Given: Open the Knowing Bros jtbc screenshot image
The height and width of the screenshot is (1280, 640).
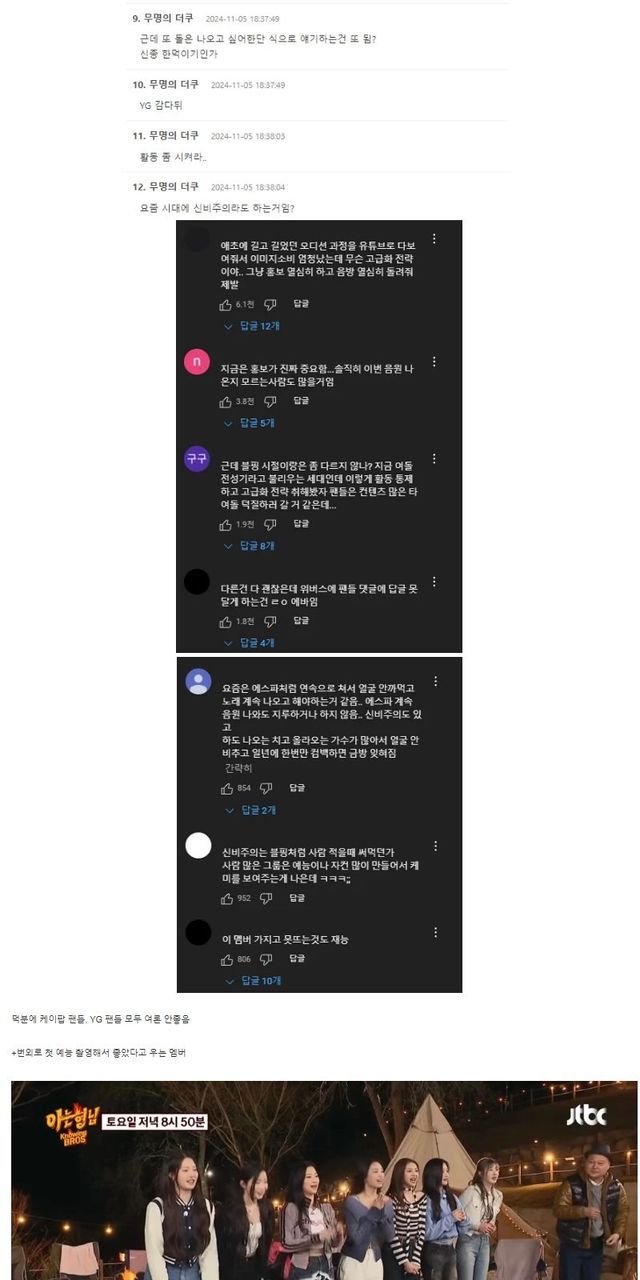Looking at the screenshot, I should click(x=324, y=1180).
